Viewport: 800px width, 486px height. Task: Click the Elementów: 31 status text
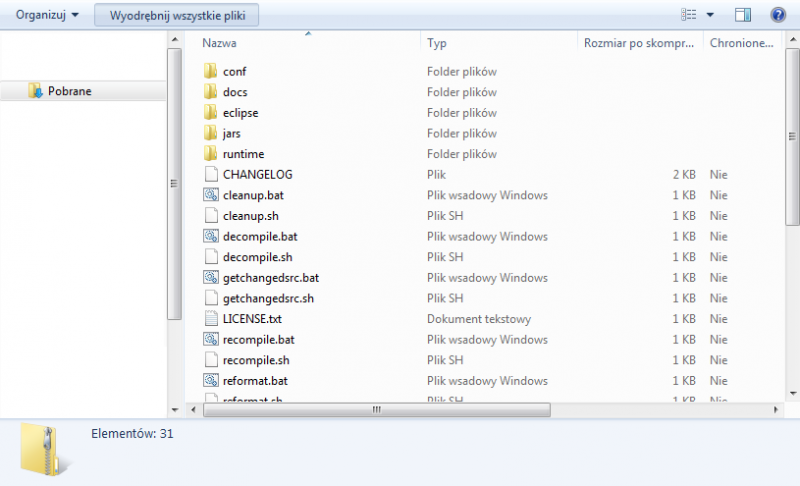point(132,433)
